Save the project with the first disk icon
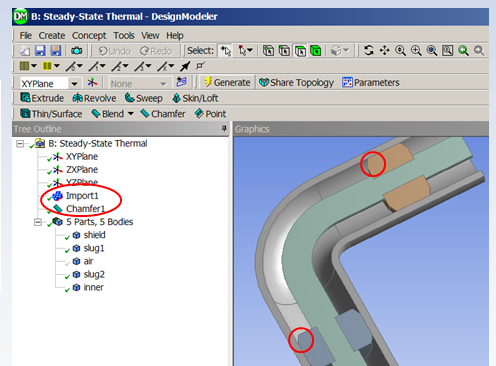 coord(40,51)
